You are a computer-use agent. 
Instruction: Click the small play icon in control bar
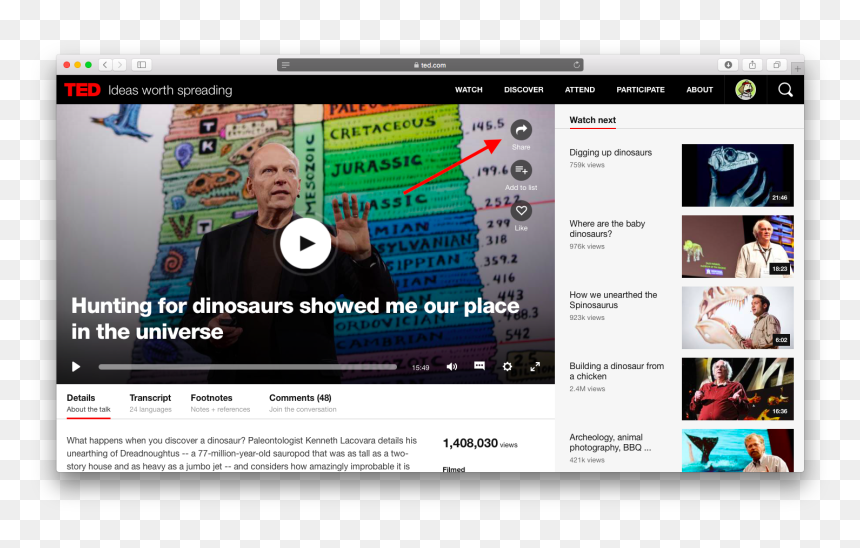coord(76,366)
